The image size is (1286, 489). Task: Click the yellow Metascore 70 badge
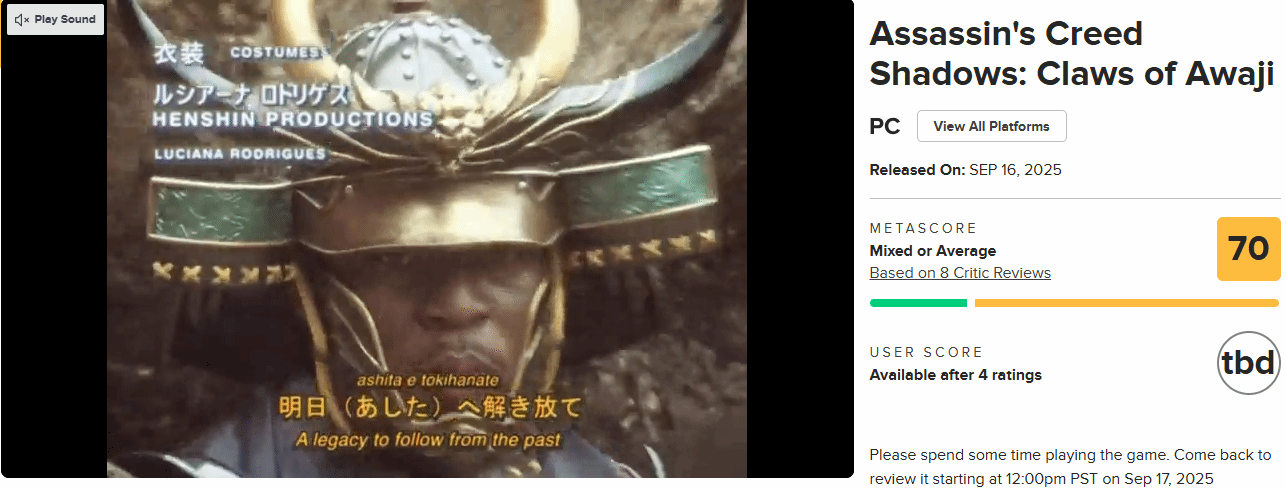pyautogui.click(x=1248, y=249)
